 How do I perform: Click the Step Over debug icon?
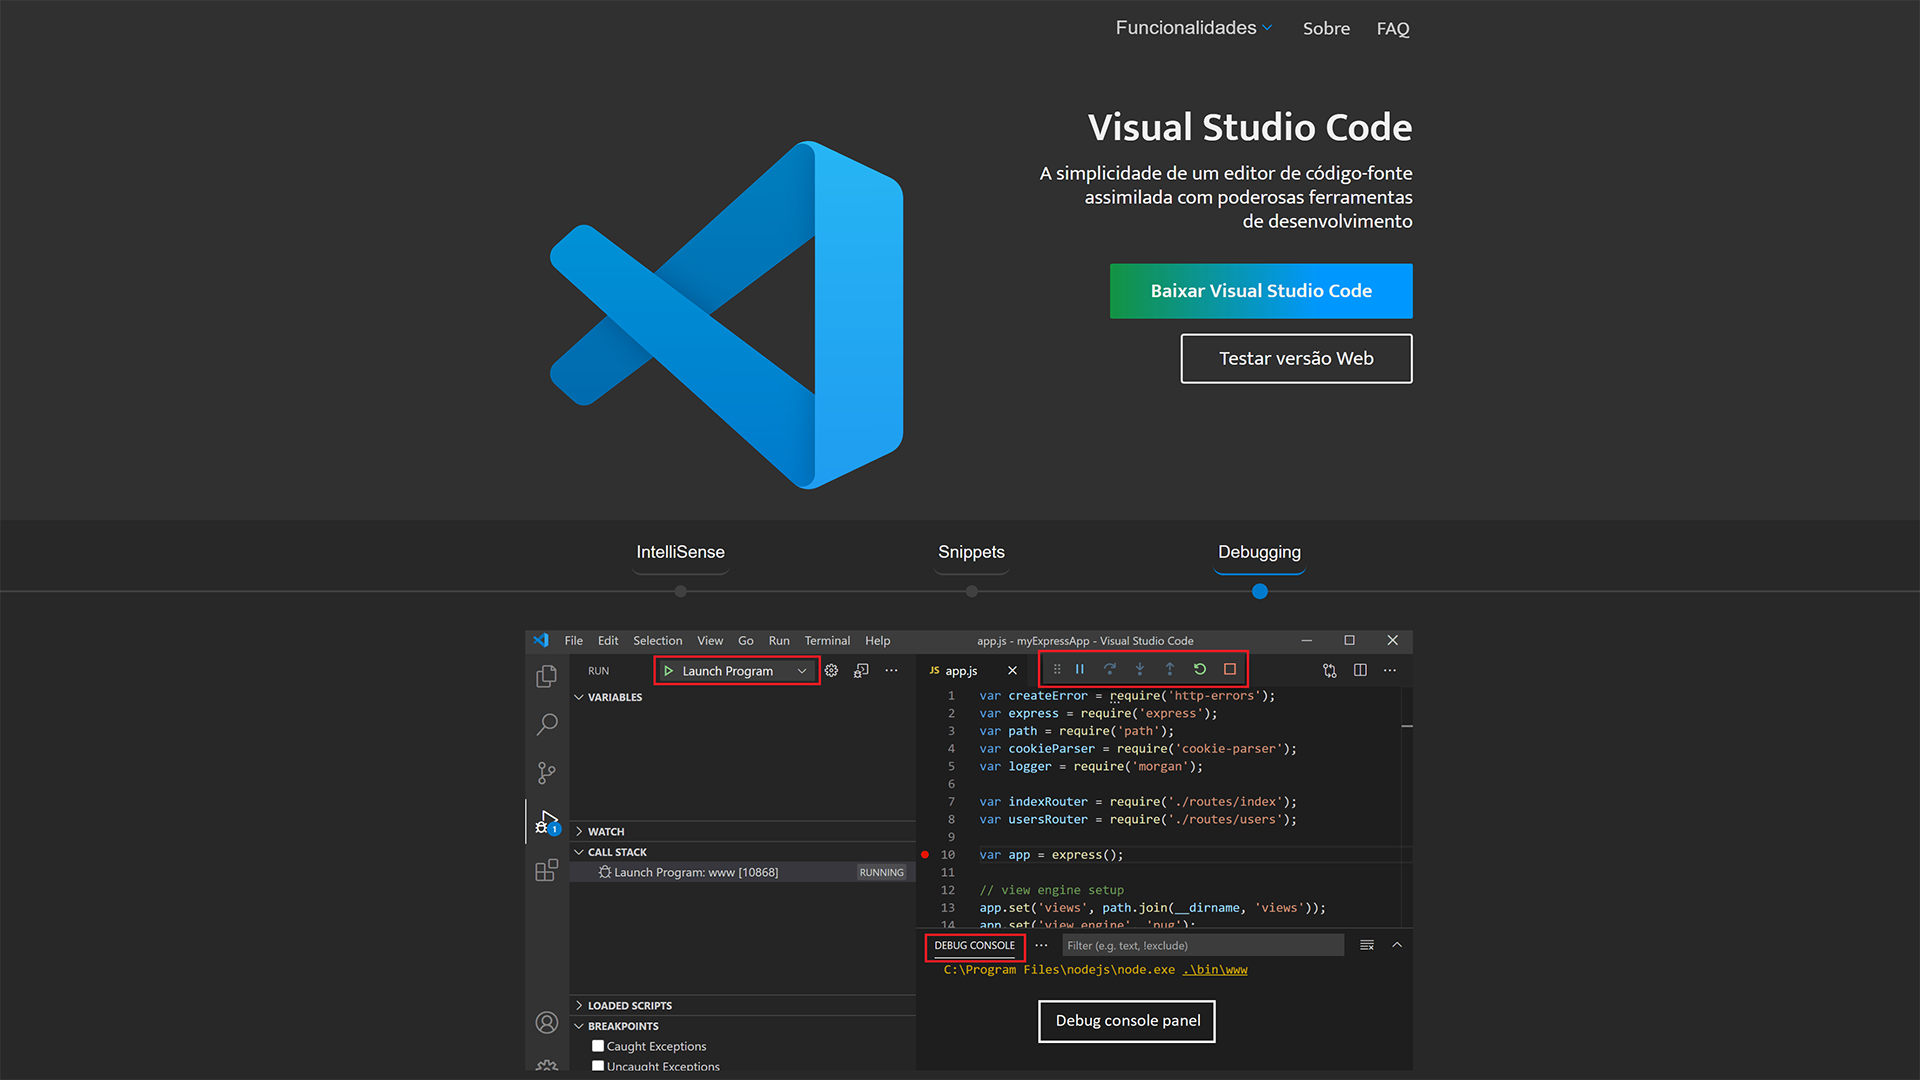click(1110, 669)
